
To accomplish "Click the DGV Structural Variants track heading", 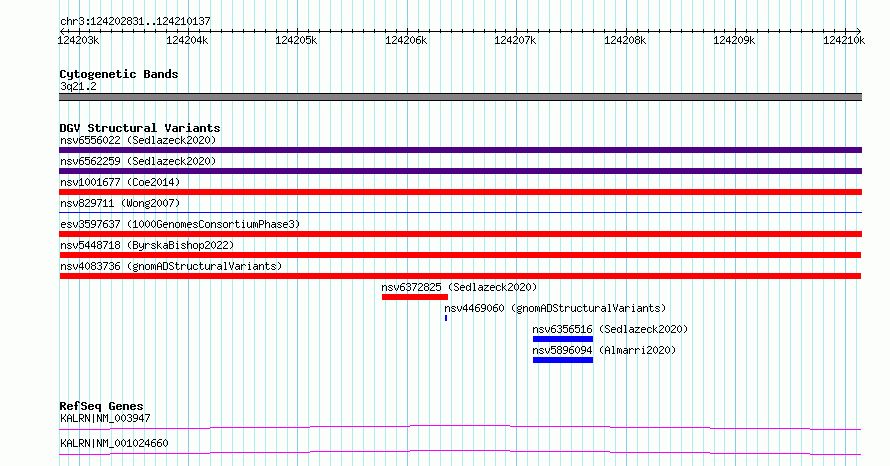I will (x=140, y=128).
